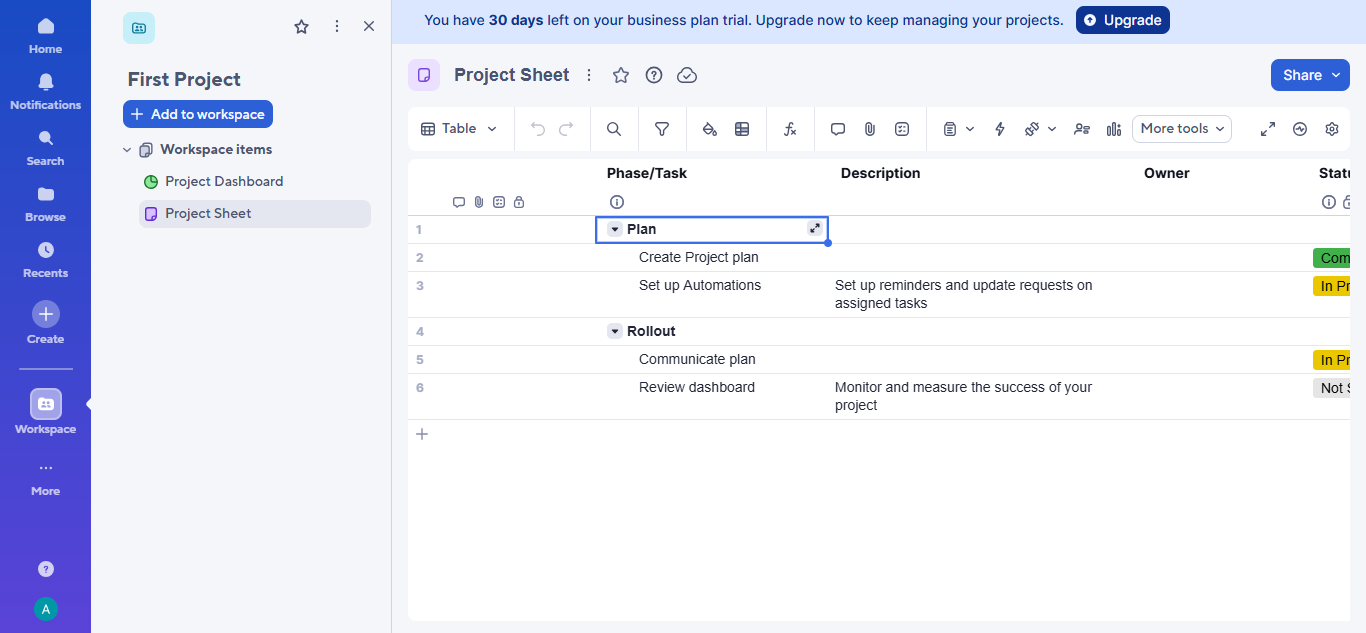
Task: Select the Review dashboard cell
Action: [x=713, y=397]
